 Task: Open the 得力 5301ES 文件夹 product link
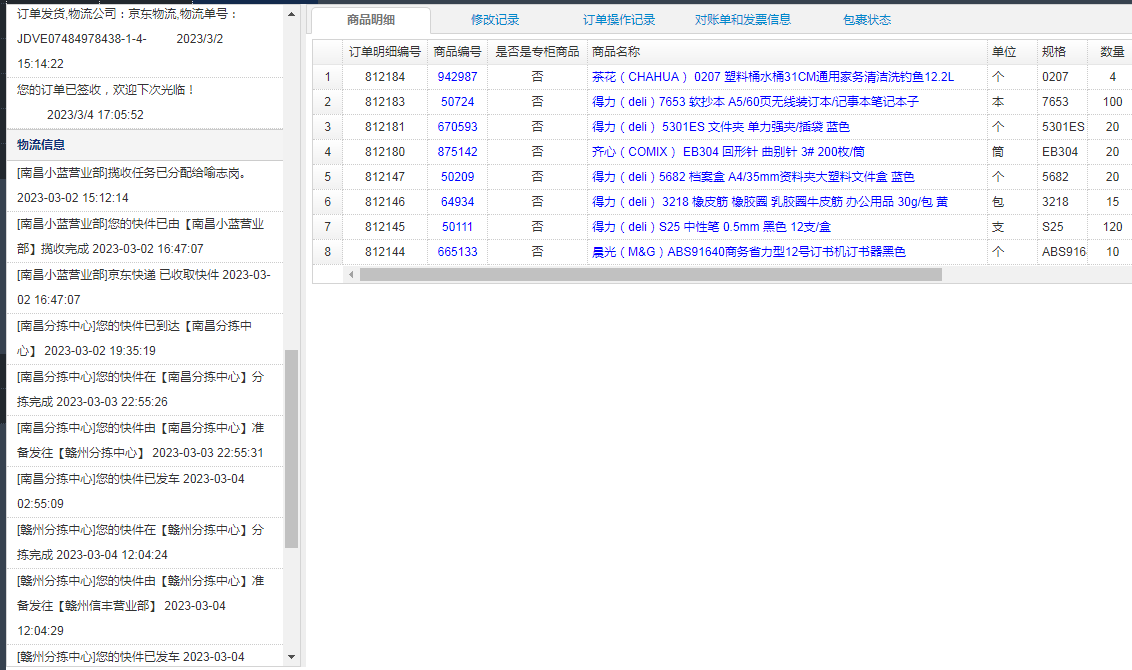[x=720, y=127]
